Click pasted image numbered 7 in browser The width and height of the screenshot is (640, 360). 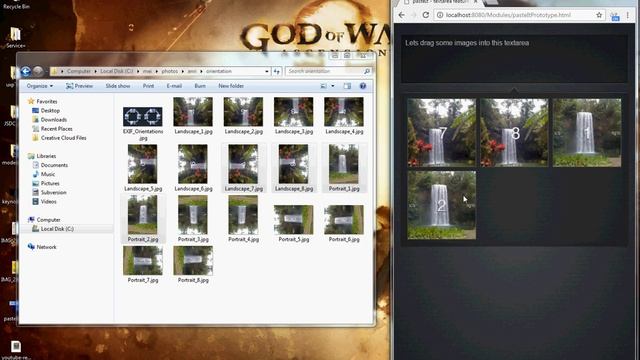441,133
